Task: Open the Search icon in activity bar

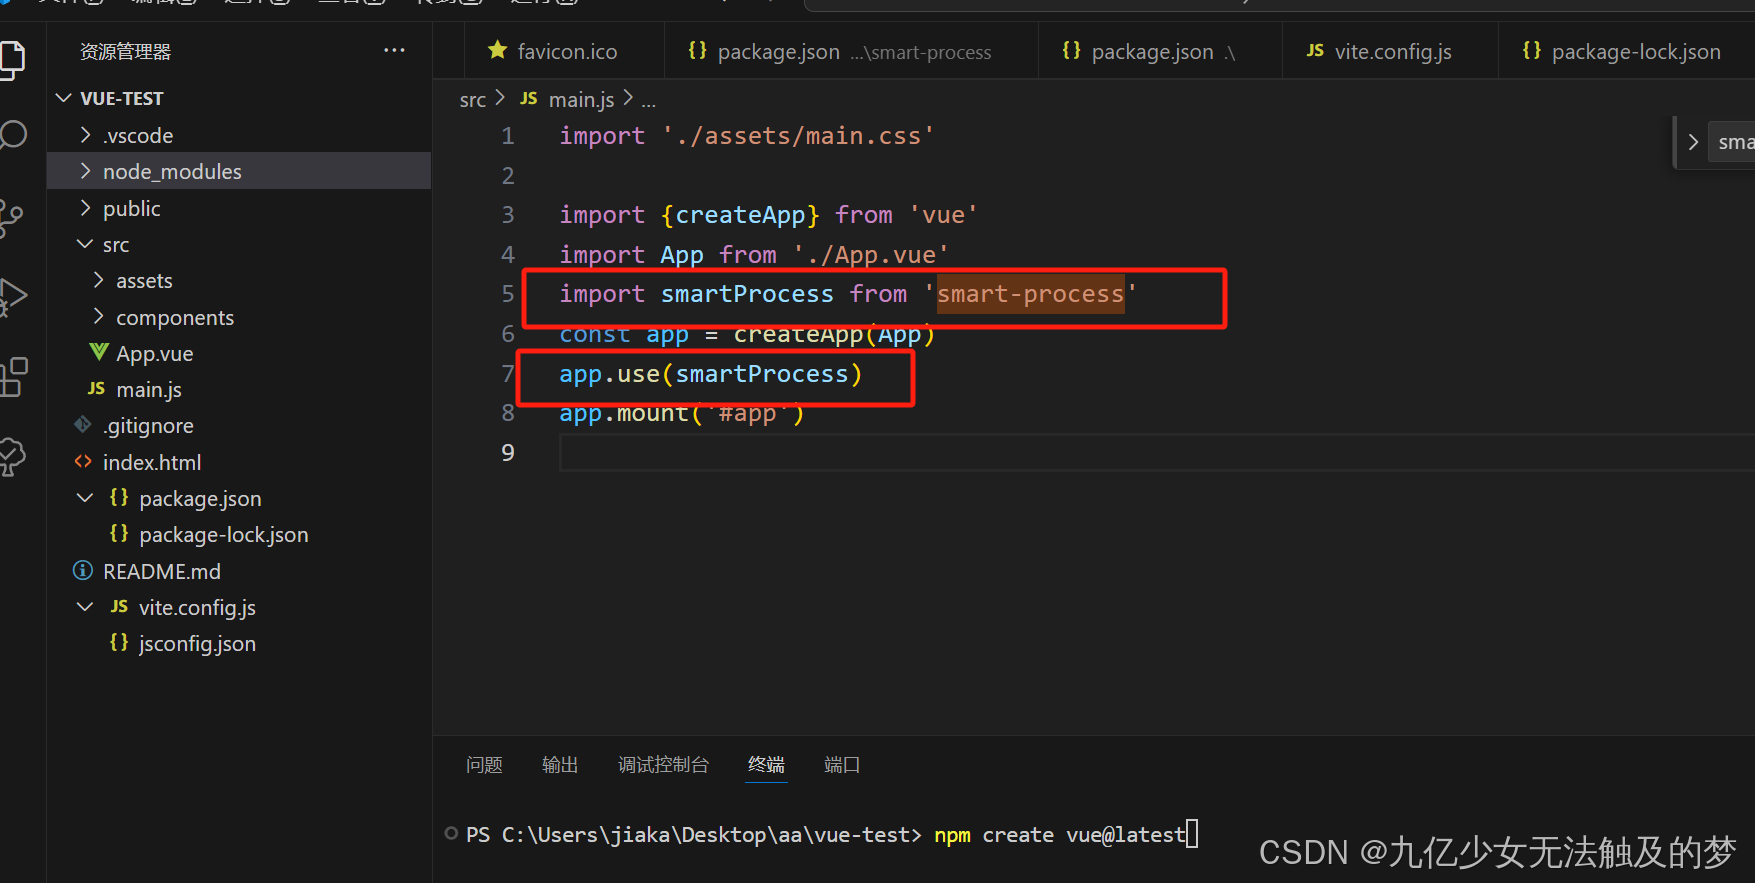Action: pos(12,135)
